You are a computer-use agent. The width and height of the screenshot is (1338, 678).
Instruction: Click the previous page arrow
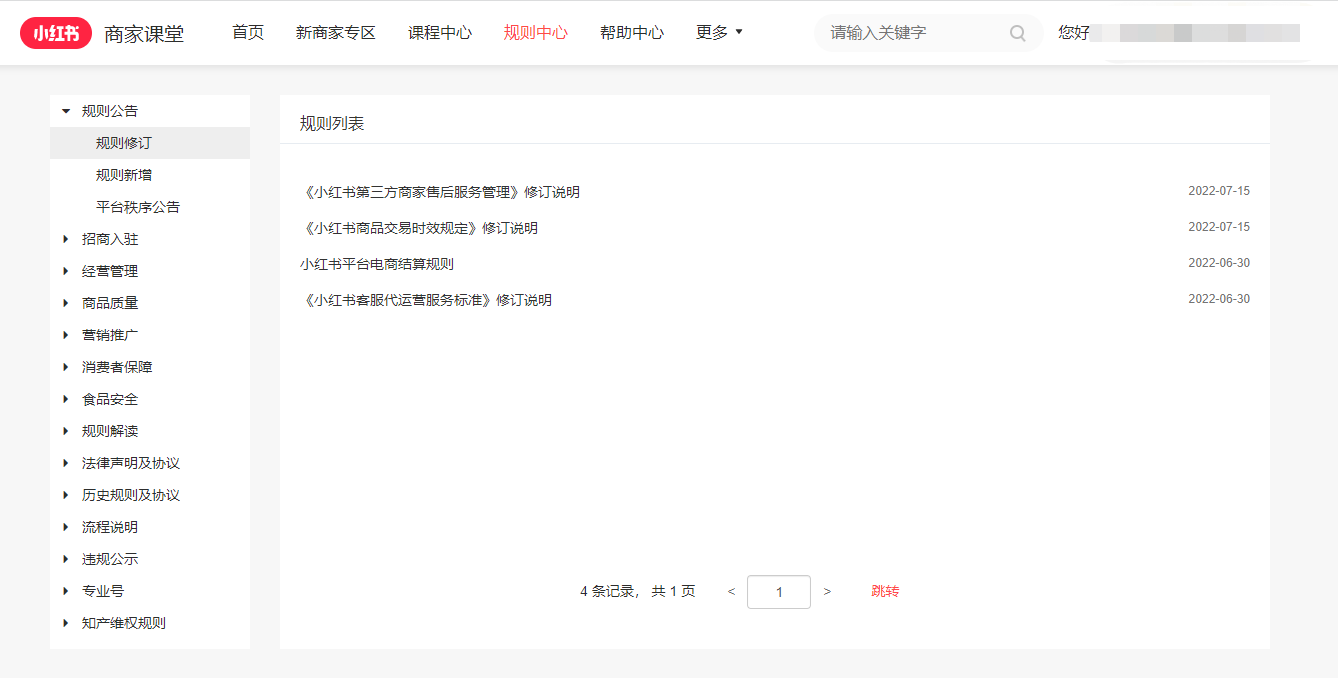731,591
